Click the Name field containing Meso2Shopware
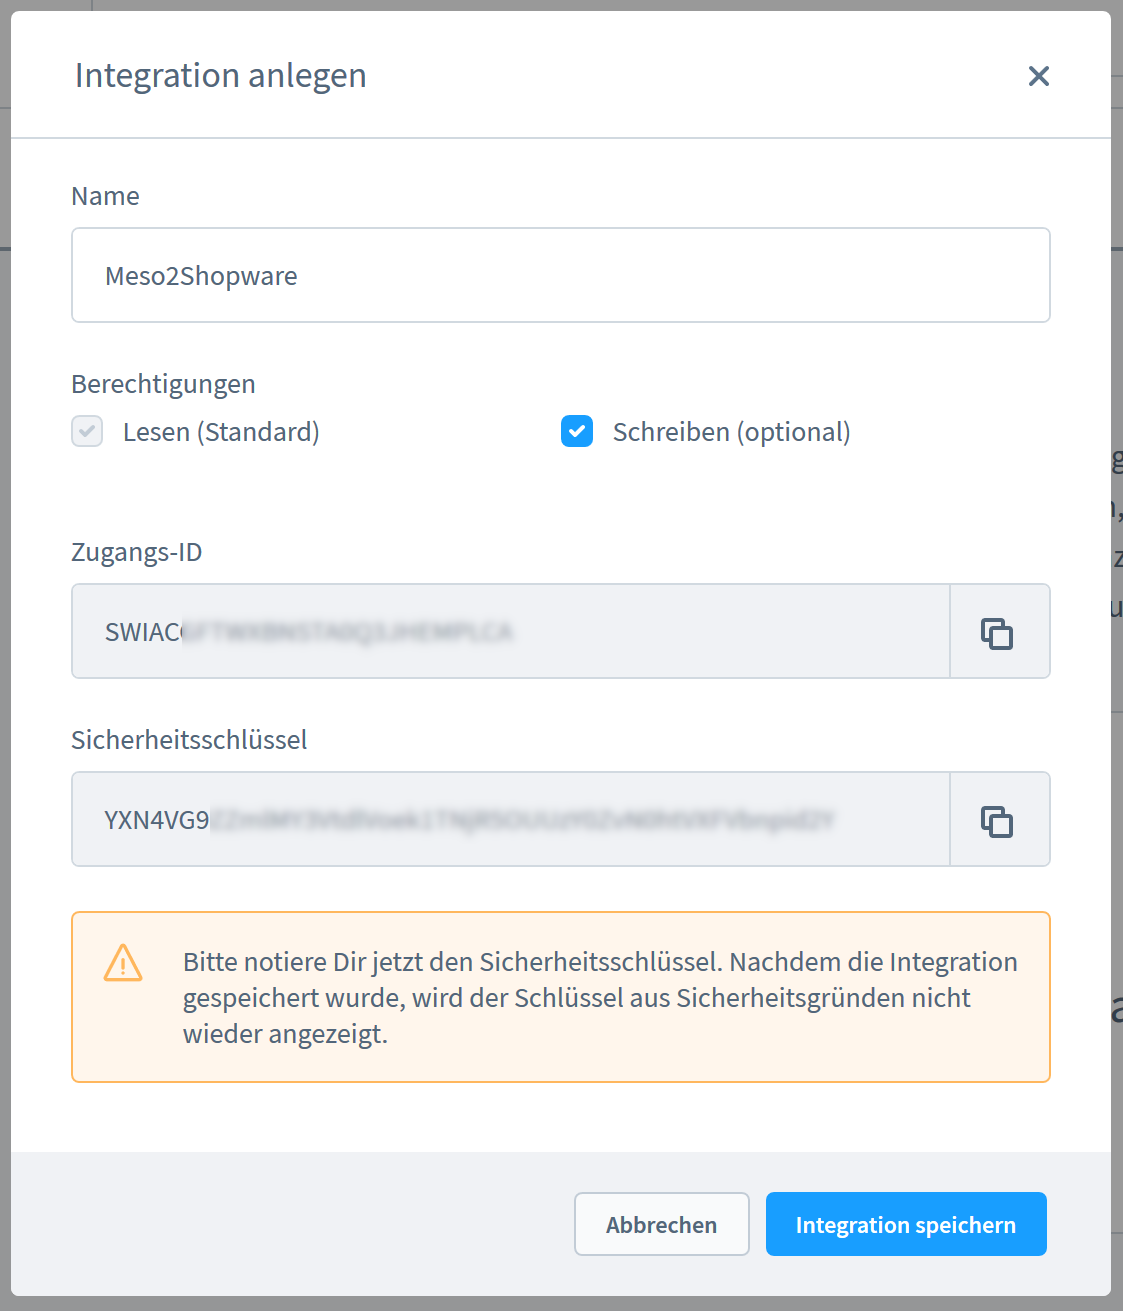This screenshot has width=1123, height=1311. tap(560, 276)
